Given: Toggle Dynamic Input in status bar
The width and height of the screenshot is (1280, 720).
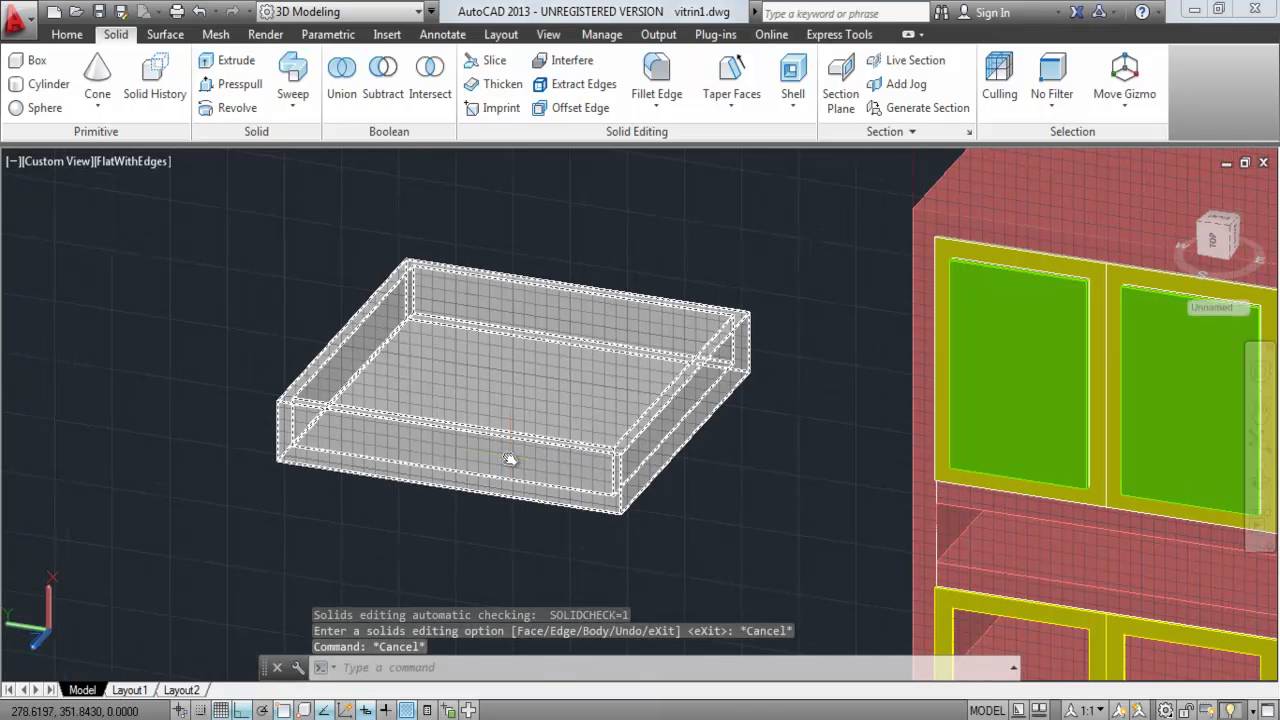Looking at the screenshot, I should (364, 710).
